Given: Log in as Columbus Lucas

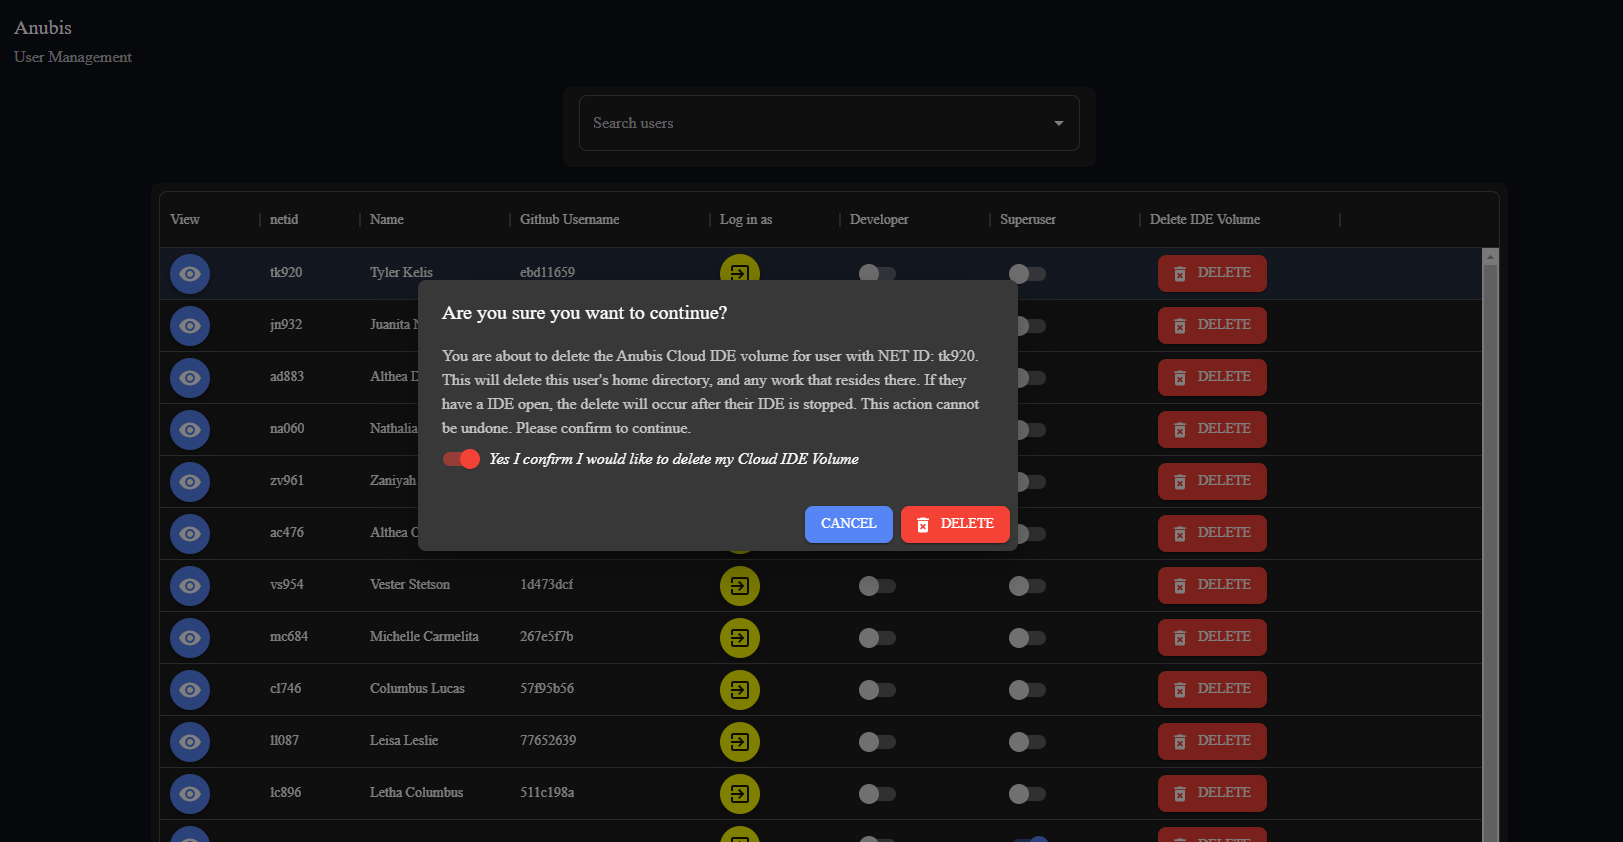Looking at the screenshot, I should click(x=740, y=690).
